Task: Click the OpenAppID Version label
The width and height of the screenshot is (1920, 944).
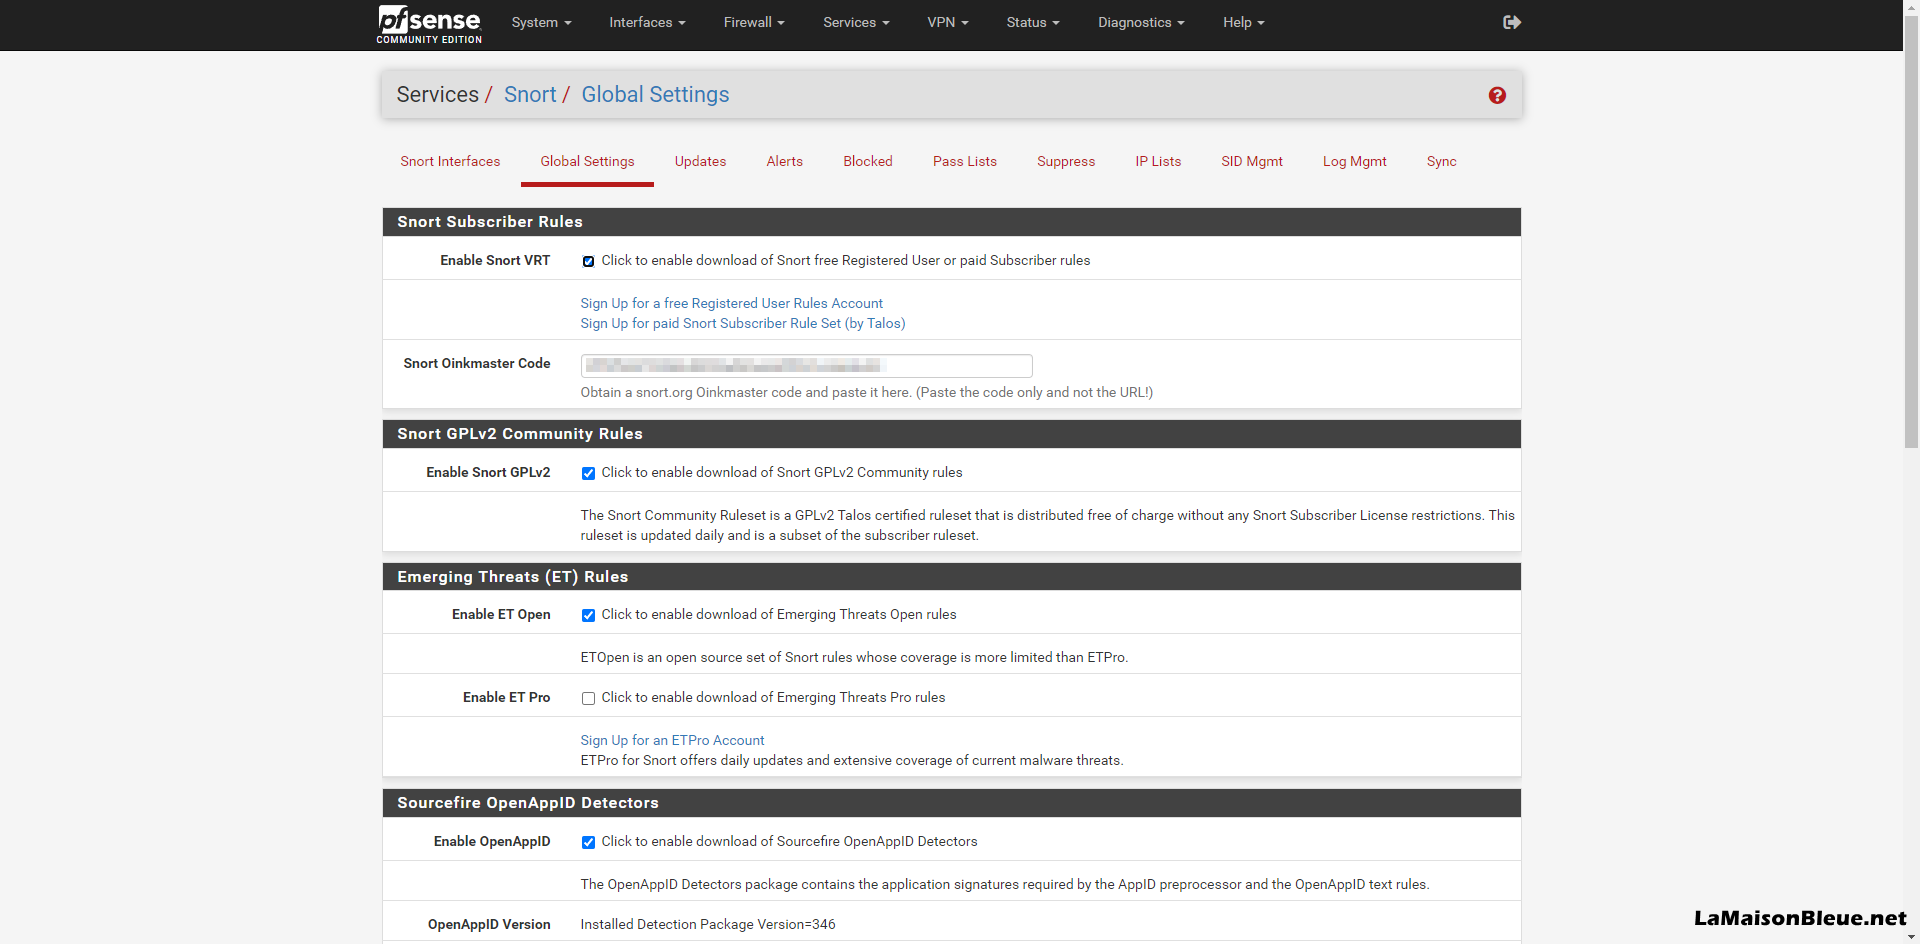Action: pos(489,924)
